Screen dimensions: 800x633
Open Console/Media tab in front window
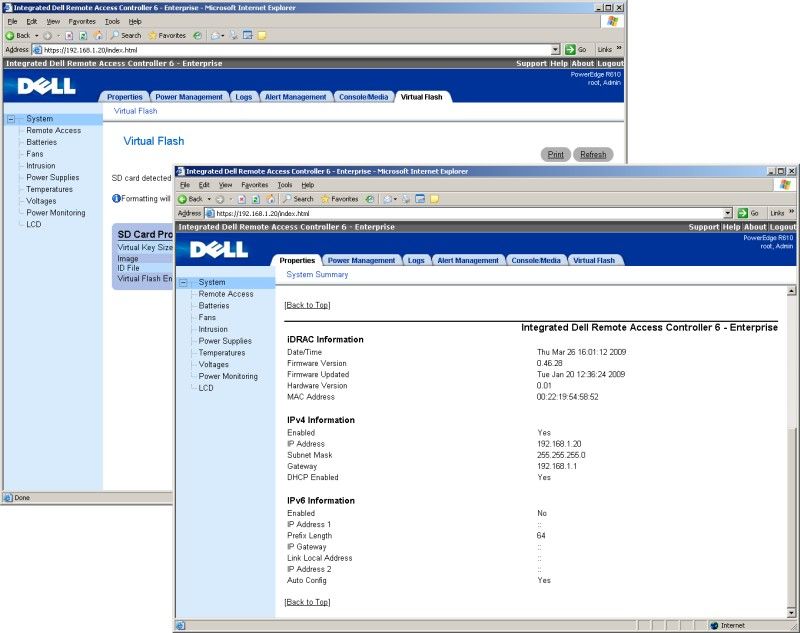536,261
